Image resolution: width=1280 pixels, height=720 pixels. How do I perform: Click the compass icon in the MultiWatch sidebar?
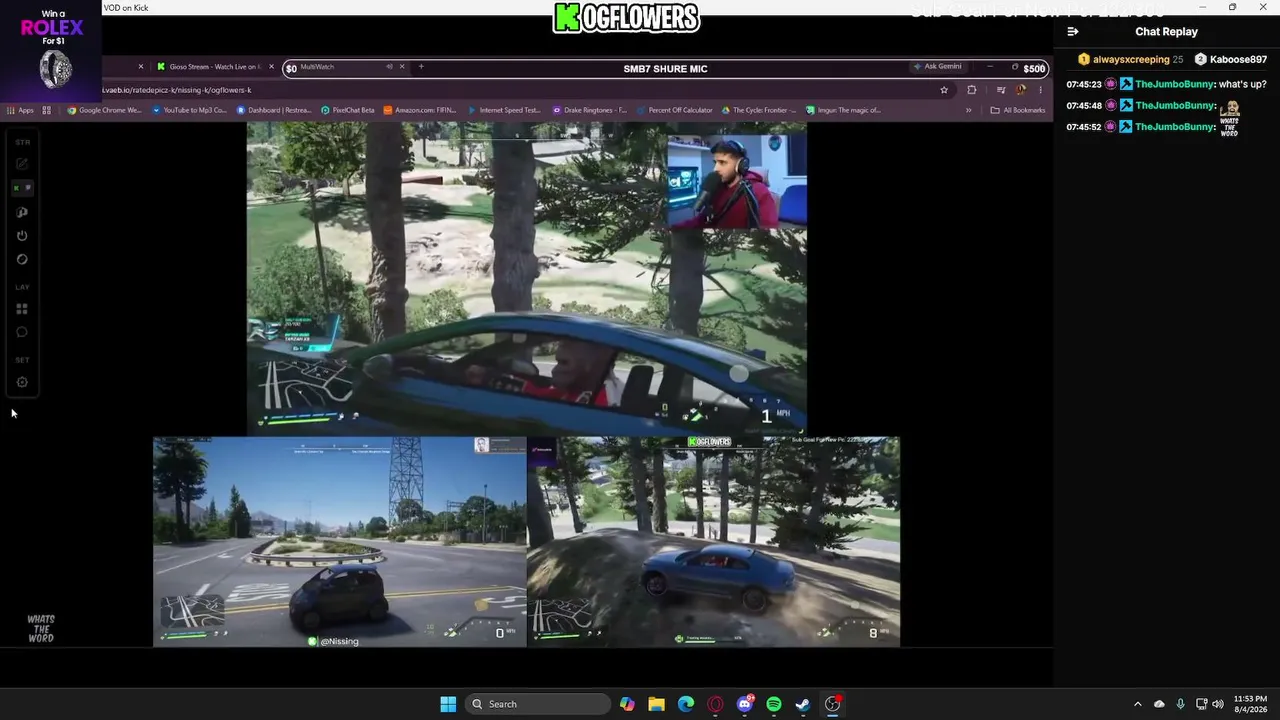(22, 260)
